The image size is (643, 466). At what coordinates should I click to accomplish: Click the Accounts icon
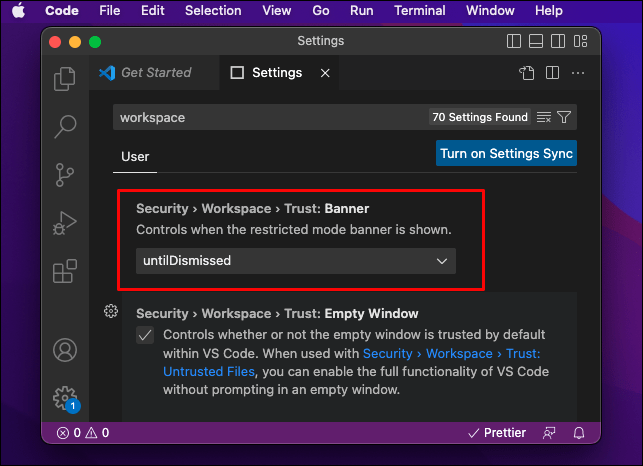coord(65,350)
